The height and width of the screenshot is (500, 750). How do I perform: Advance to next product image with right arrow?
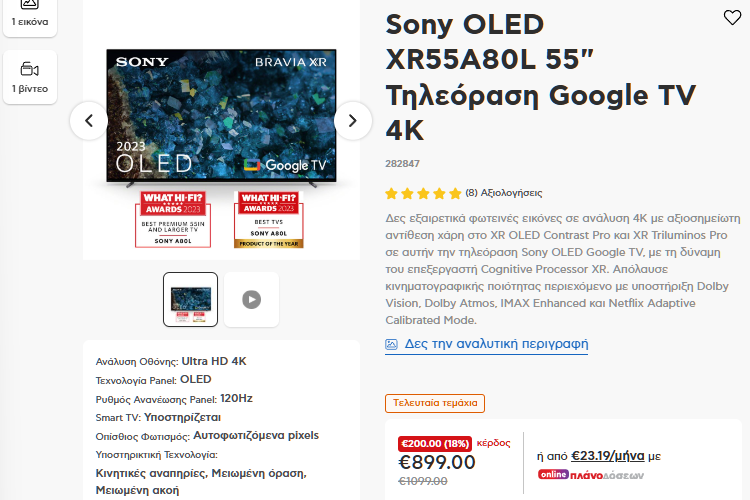(352, 121)
